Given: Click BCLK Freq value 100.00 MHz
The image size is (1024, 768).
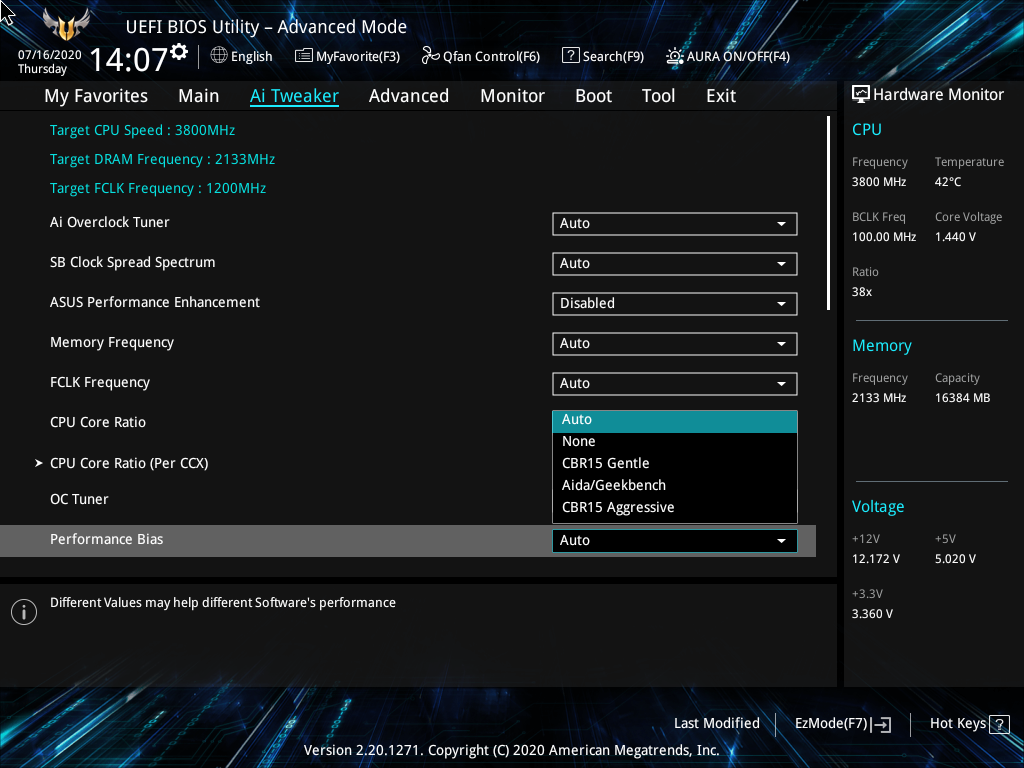Looking at the screenshot, I should pyautogui.click(x=884, y=237).
